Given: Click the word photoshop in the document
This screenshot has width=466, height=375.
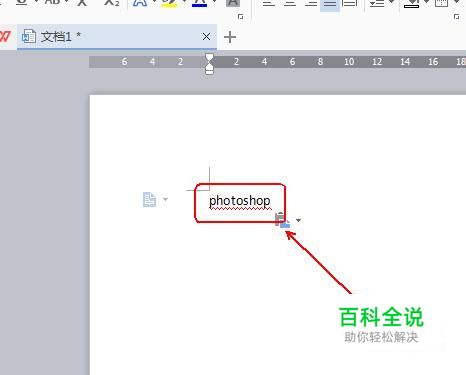Looking at the screenshot, I should 240,201.
